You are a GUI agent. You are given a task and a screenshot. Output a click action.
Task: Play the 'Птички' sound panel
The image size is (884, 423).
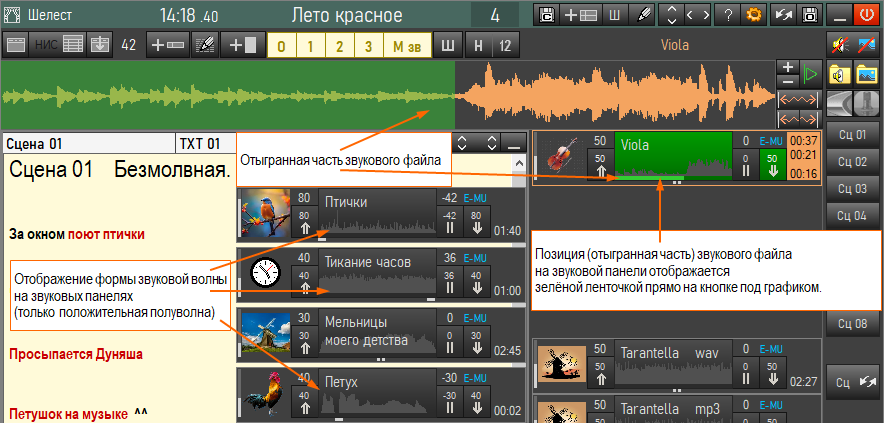[377, 213]
